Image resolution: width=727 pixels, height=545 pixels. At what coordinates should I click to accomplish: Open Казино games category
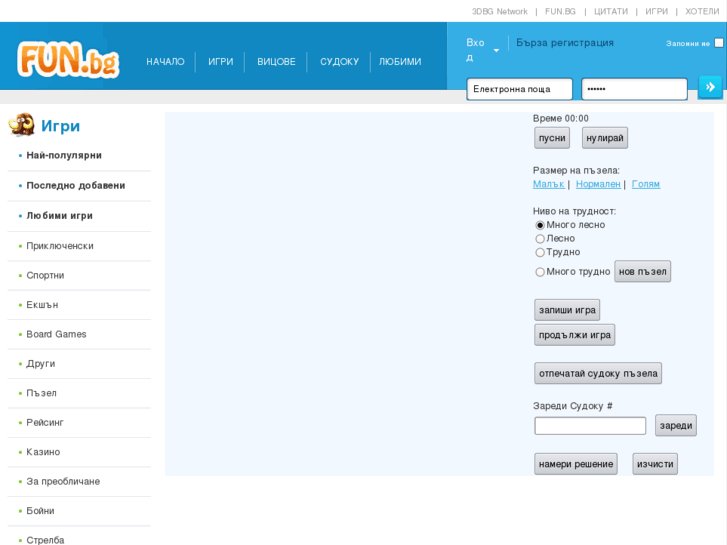click(43, 452)
